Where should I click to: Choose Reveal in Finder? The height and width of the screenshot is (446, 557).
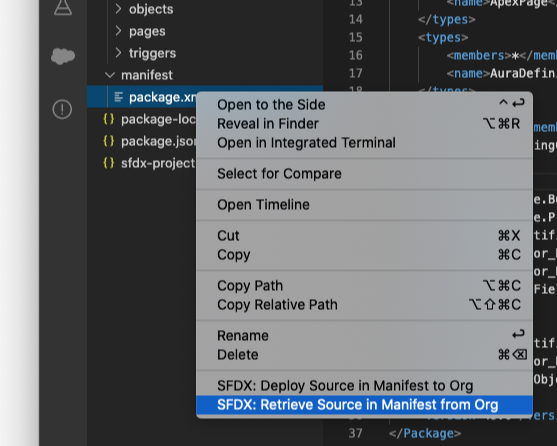click(x=364, y=124)
